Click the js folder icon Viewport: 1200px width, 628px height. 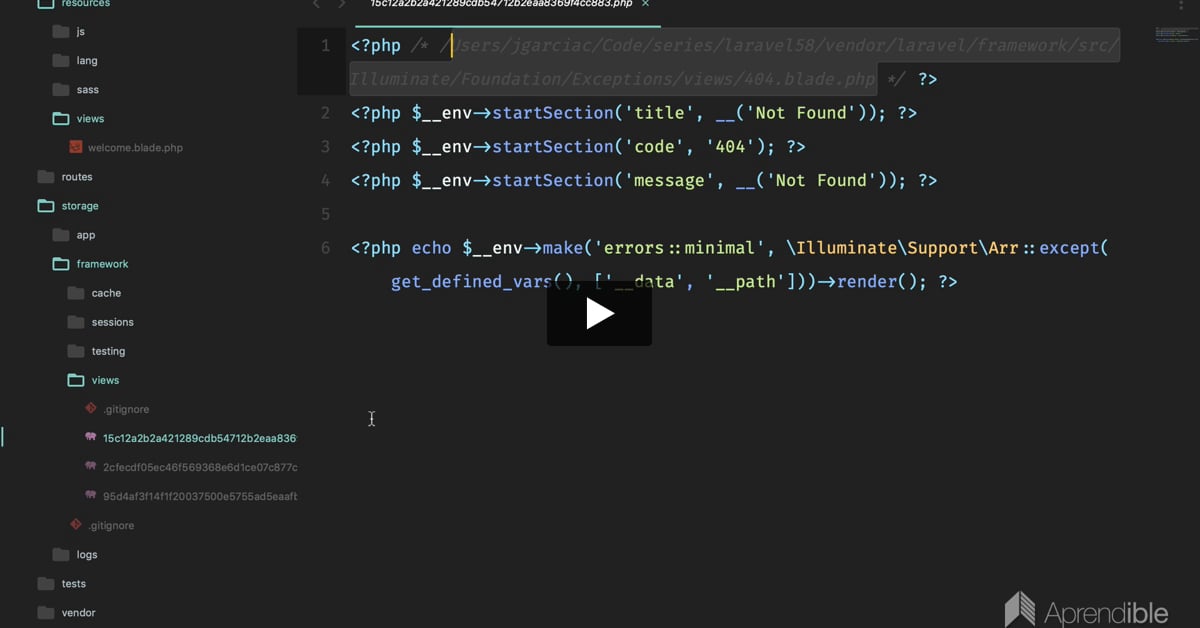tap(60, 32)
